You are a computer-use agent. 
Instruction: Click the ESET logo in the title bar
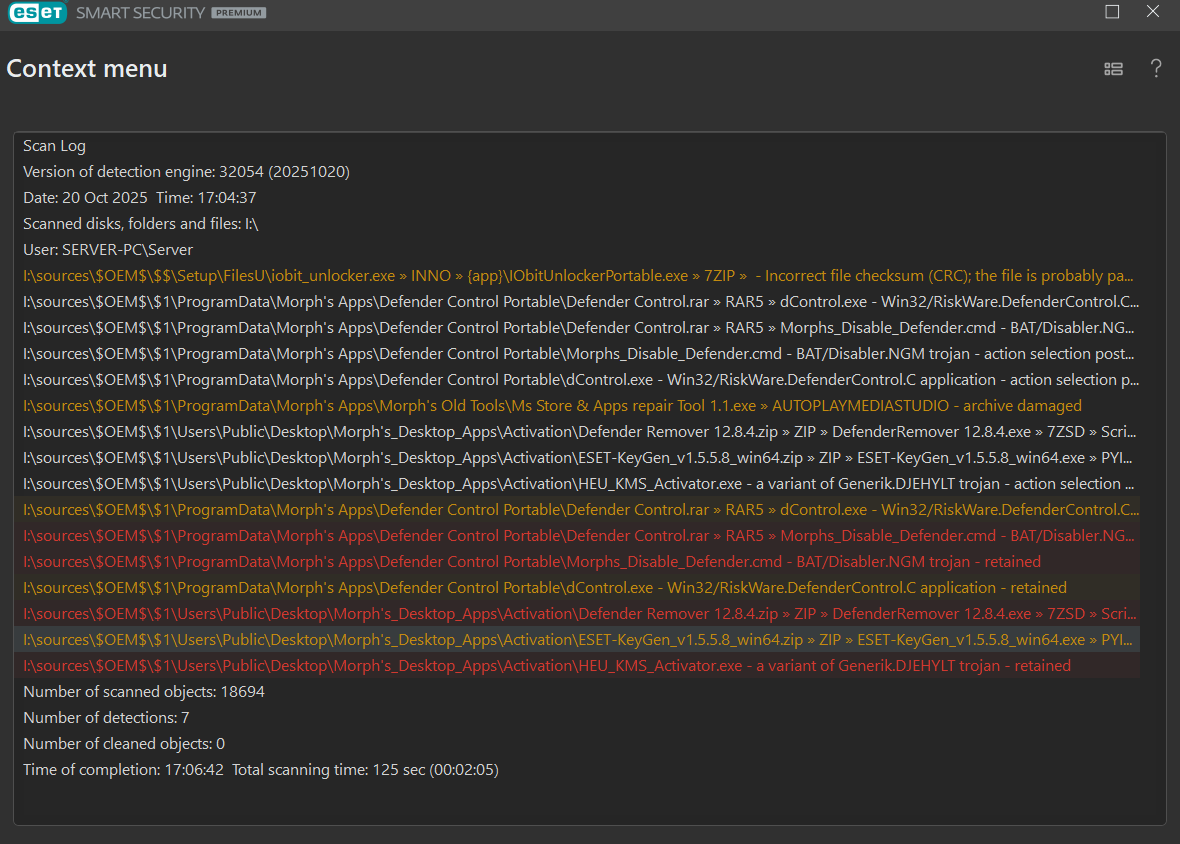click(36, 13)
